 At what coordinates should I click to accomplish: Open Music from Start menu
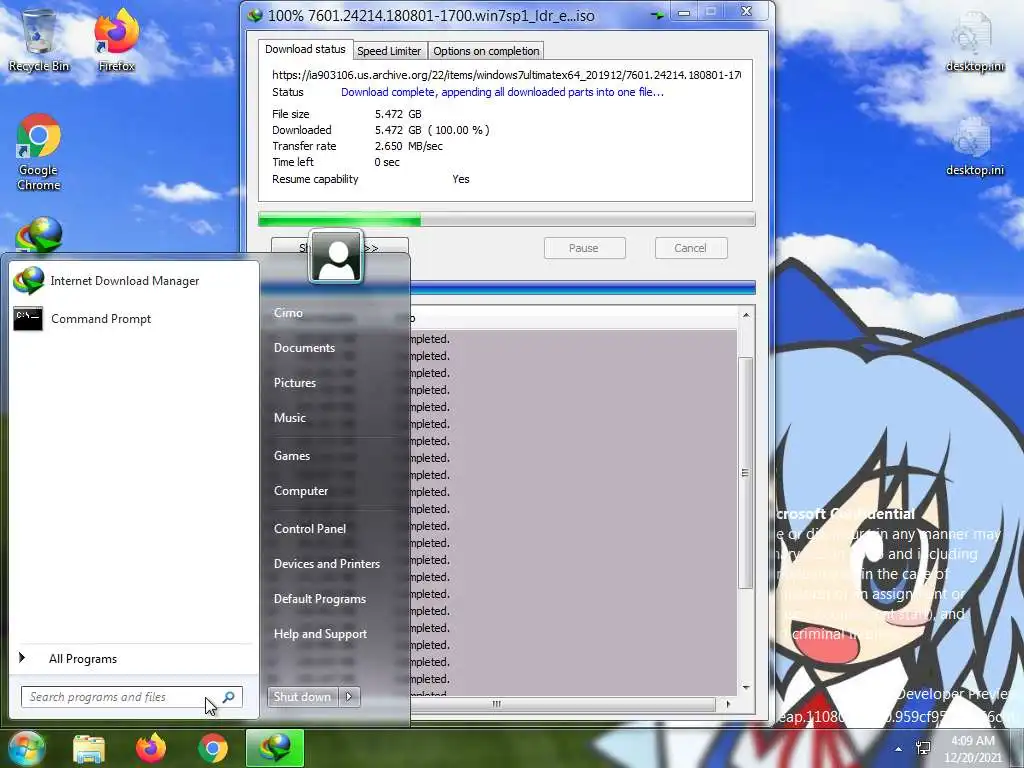[x=290, y=418]
